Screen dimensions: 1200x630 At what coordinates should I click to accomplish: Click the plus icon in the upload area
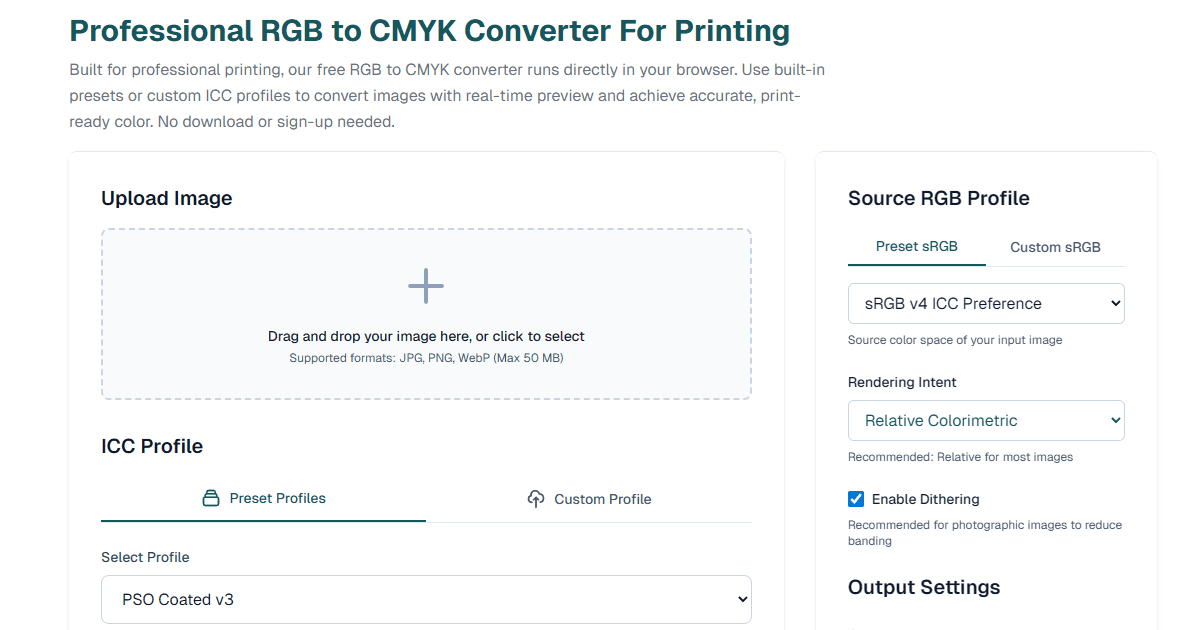click(x=426, y=286)
